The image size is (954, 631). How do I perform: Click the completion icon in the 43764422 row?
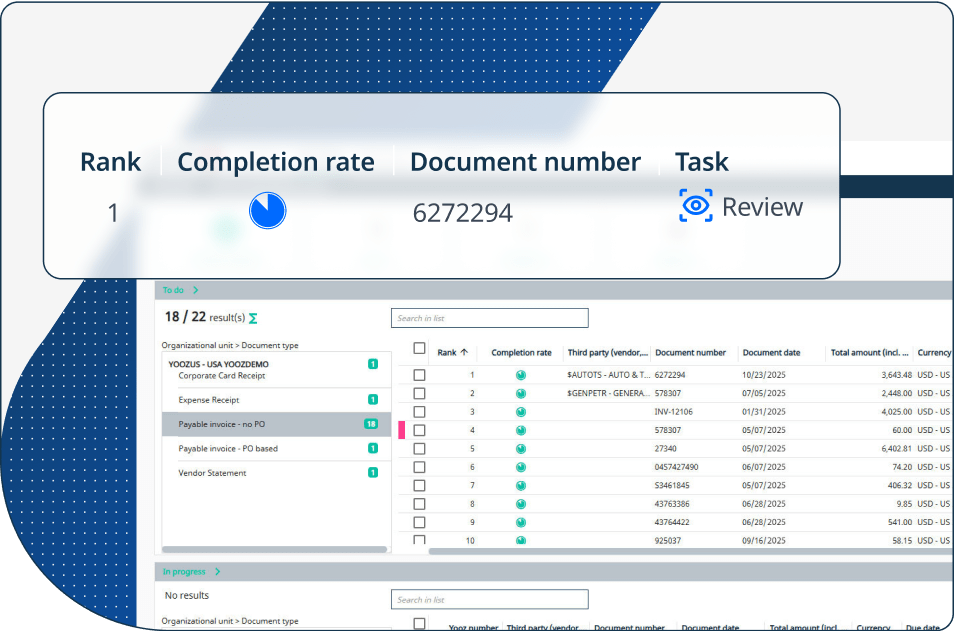click(x=521, y=522)
